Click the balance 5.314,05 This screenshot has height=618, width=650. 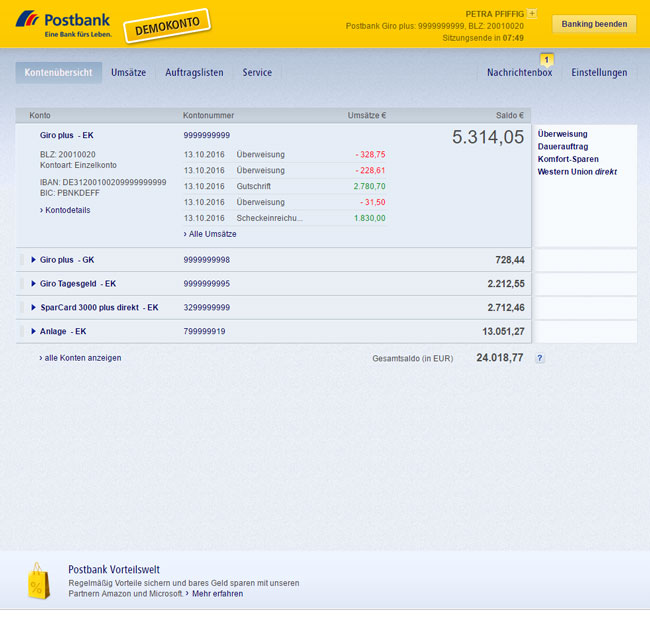coord(488,137)
